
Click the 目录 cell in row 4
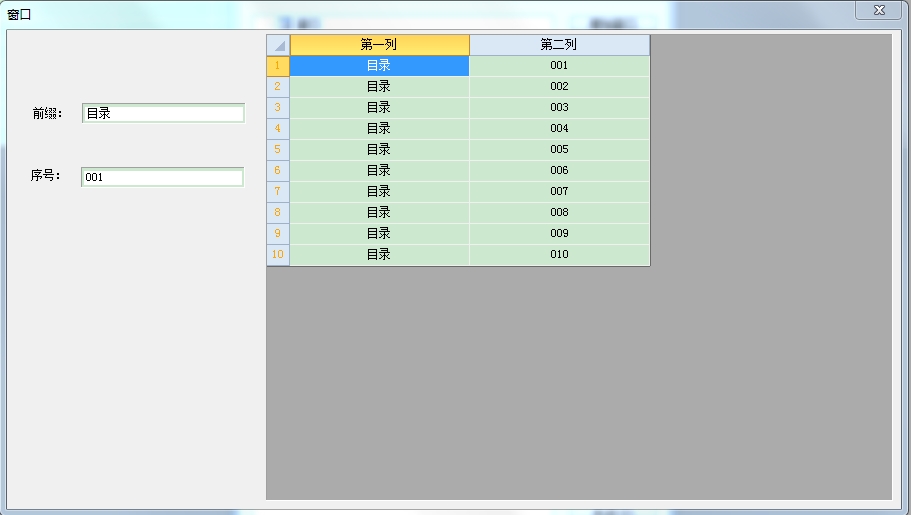pyautogui.click(x=379, y=128)
